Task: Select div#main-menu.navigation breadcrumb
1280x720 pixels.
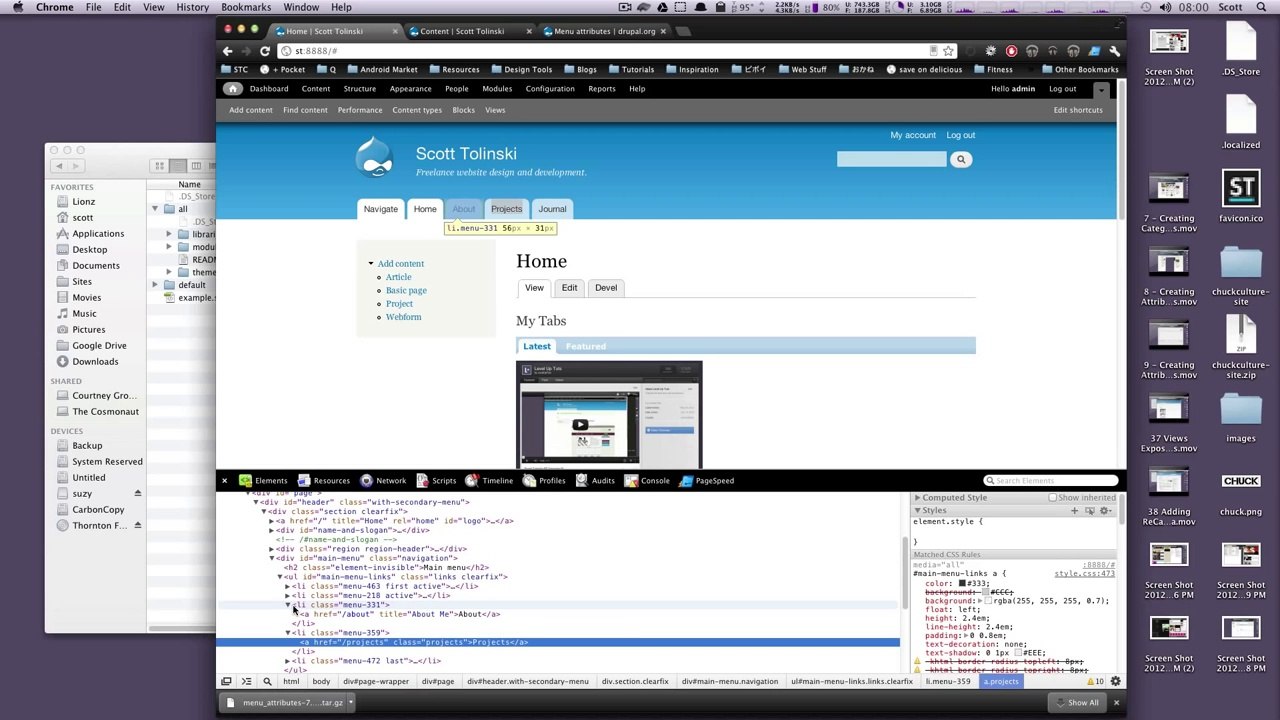Action: 730,682
